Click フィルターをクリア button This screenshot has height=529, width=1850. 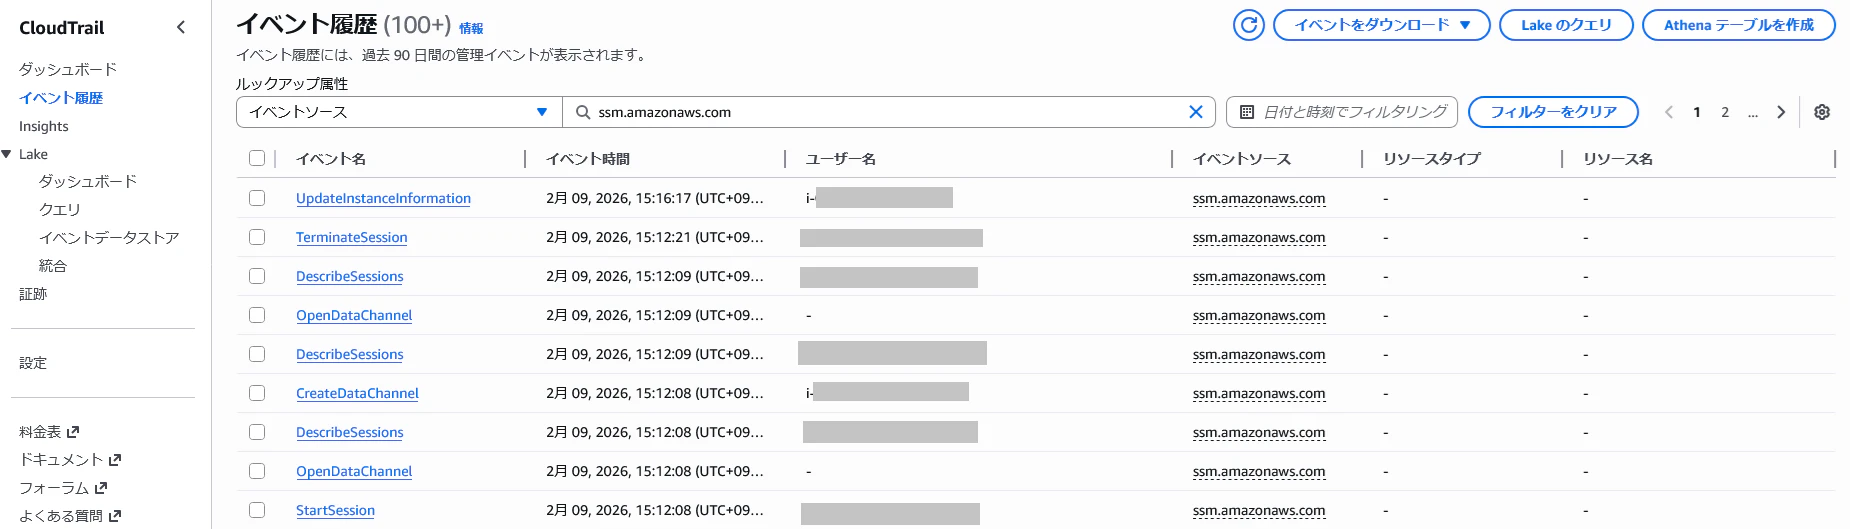tap(1553, 112)
